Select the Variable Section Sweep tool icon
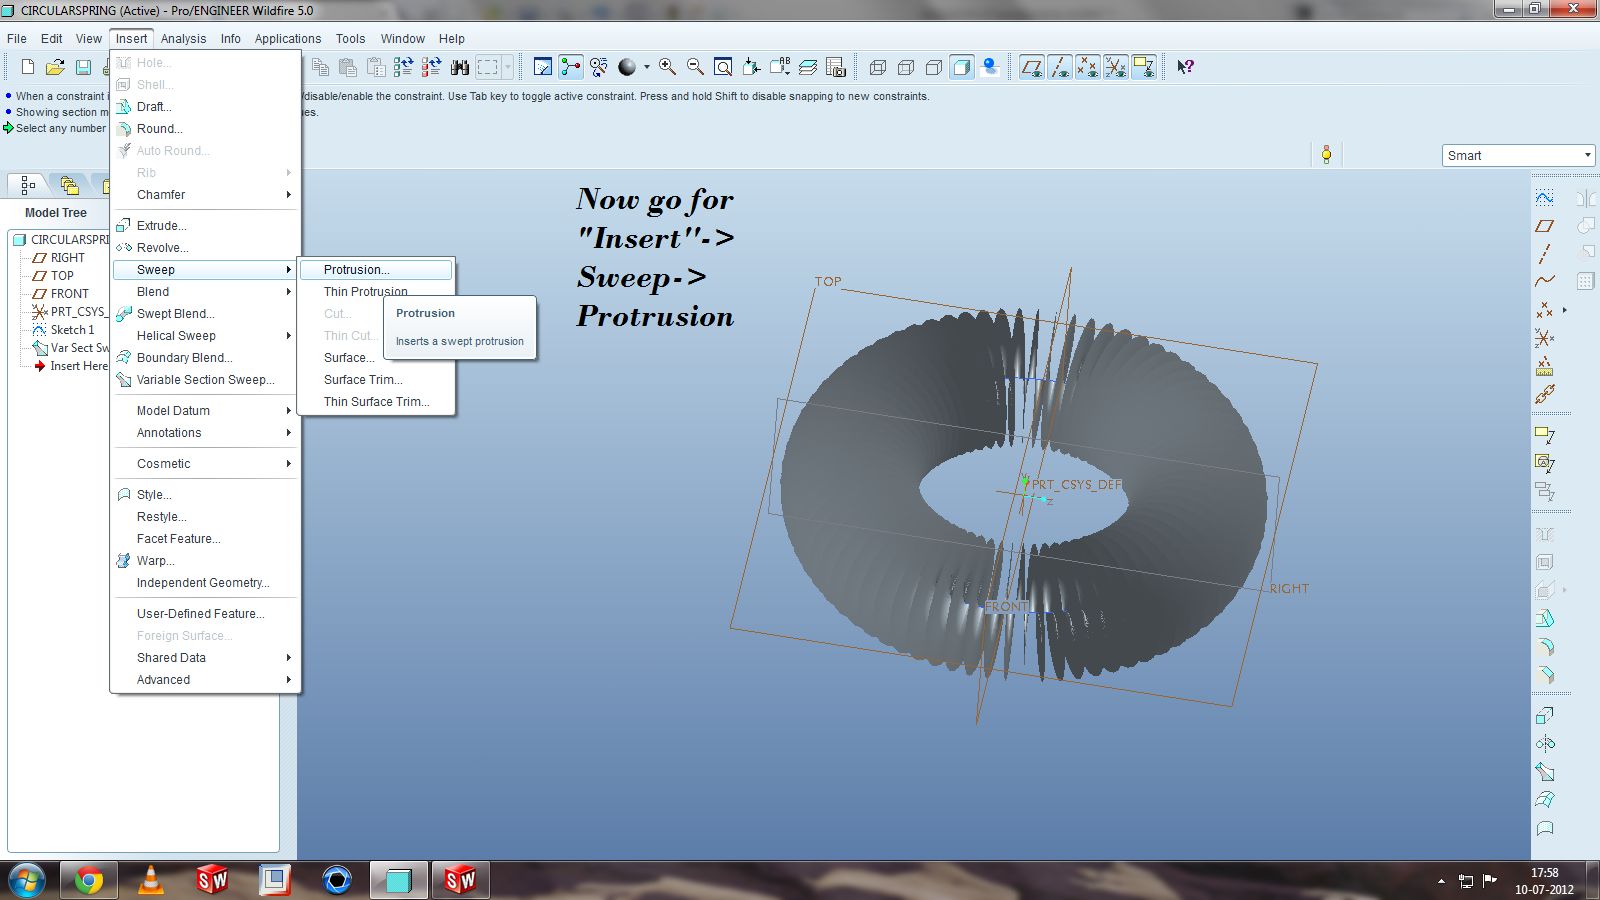 tap(1545, 771)
